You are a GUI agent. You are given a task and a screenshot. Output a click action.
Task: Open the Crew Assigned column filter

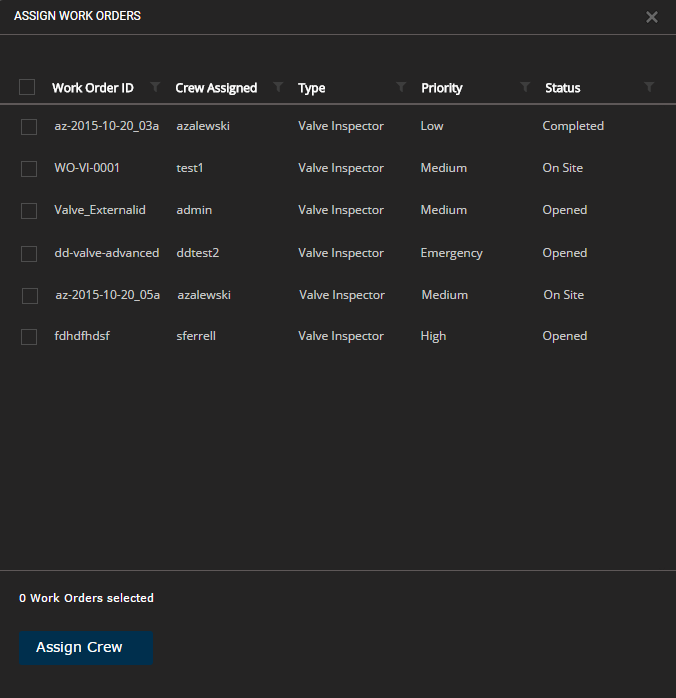tap(278, 87)
